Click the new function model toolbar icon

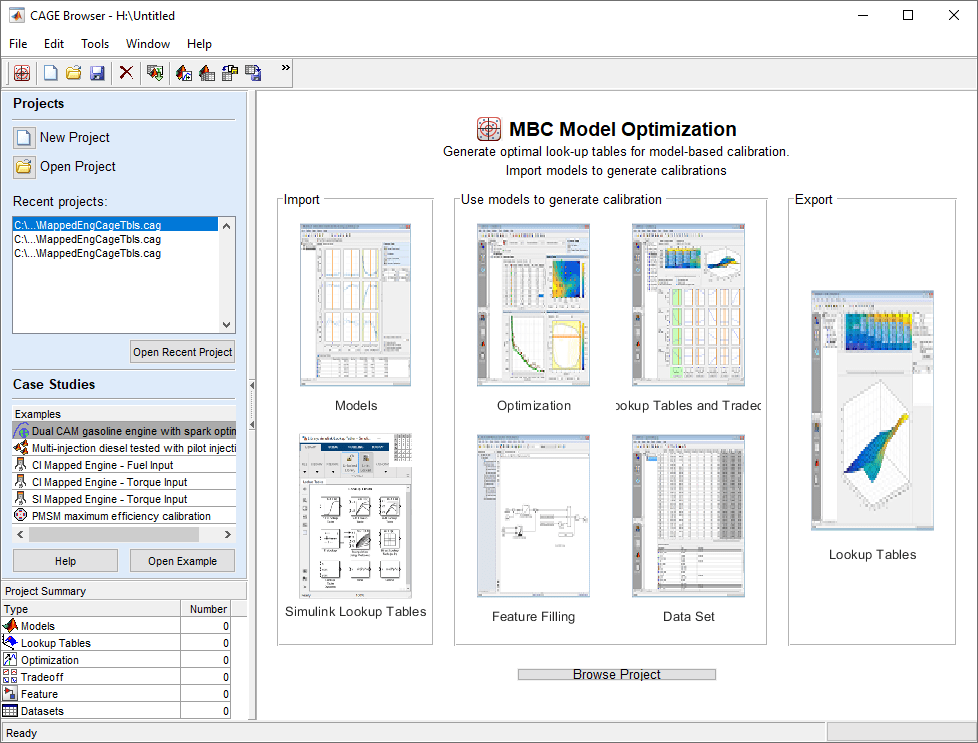tap(183, 73)
